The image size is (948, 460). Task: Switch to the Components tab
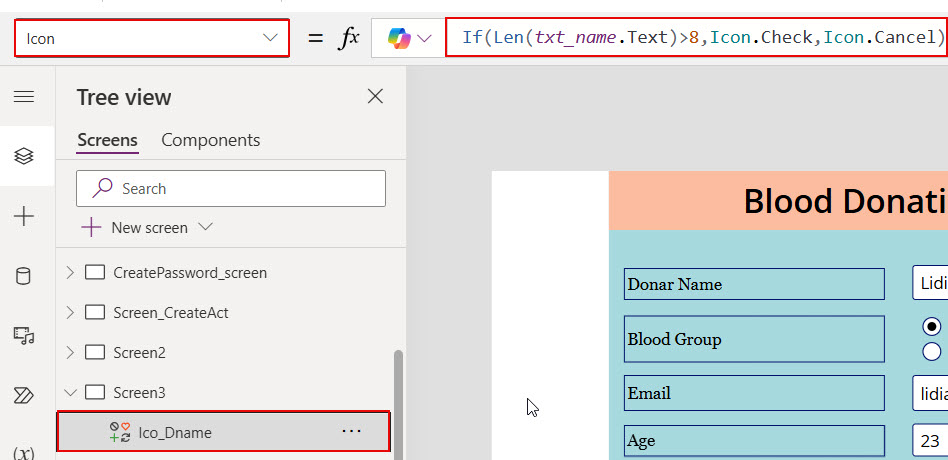coord(210,140)
